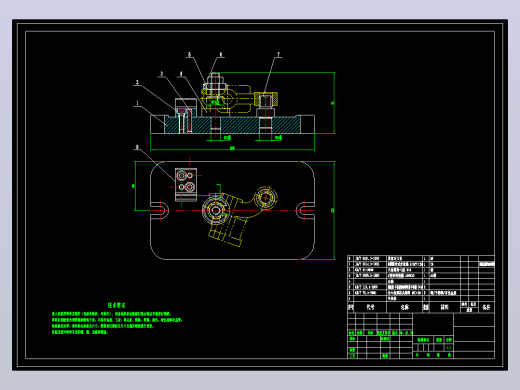Select part balloon number 6

pyautogui.click(x=220, y=54)
